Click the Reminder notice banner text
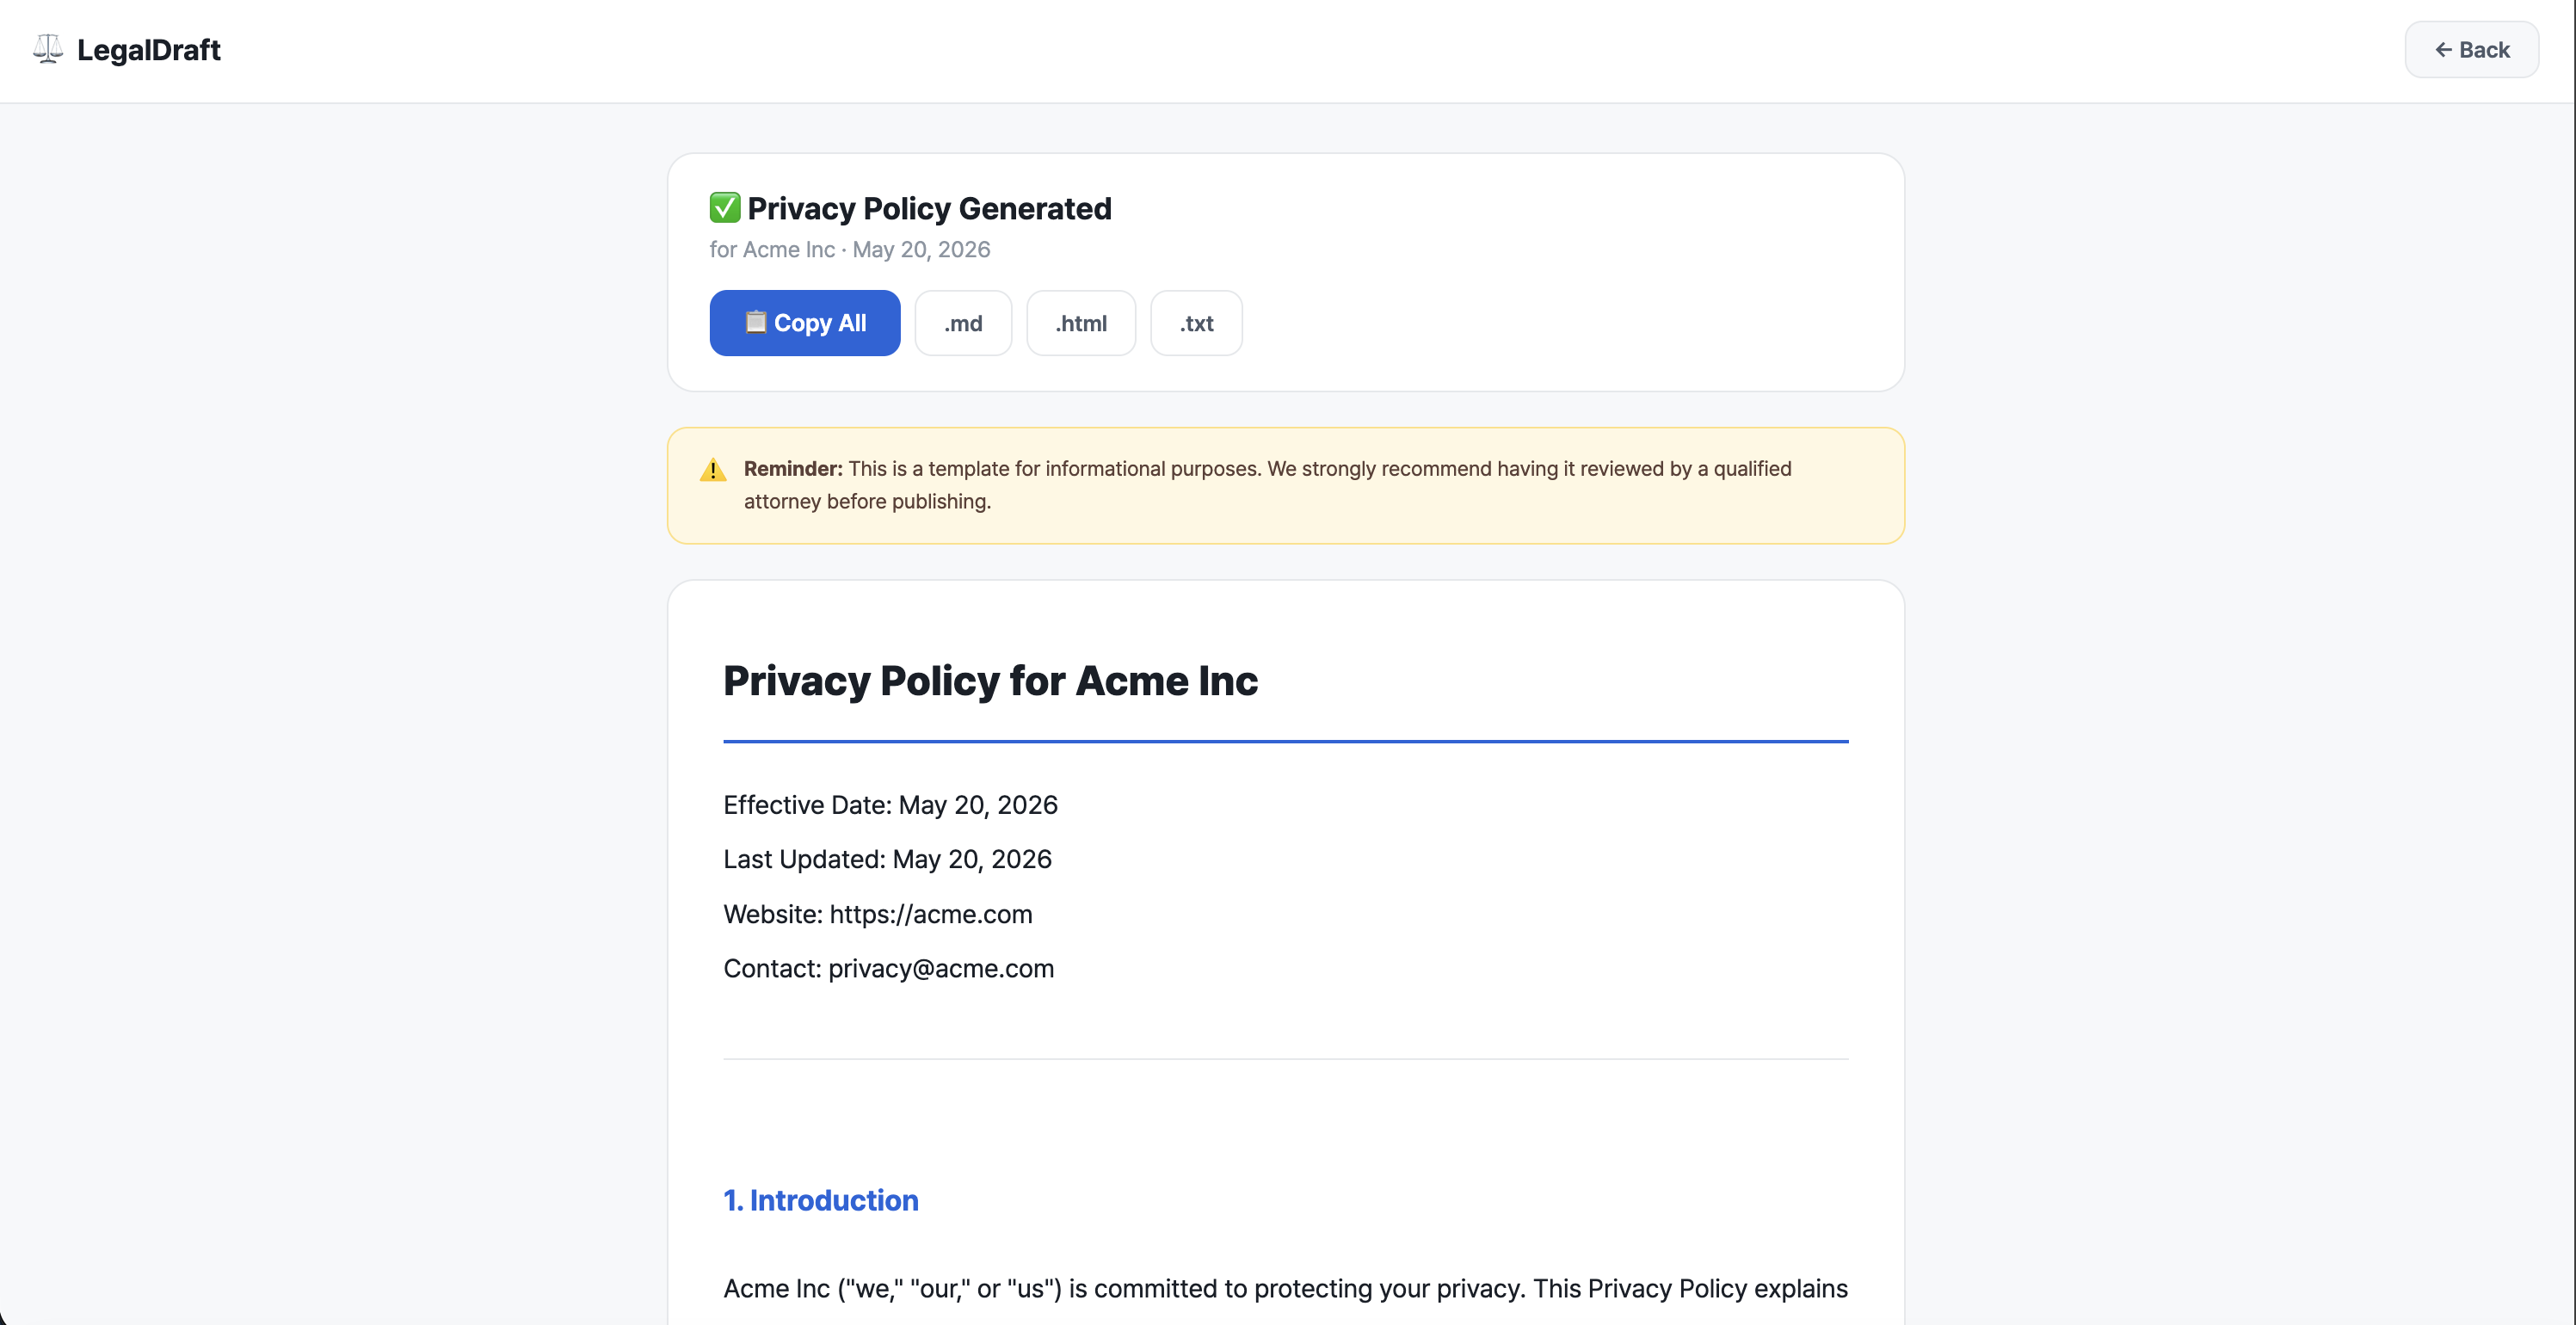Screen dimensions: 2576x1325 pos(1267,485)
